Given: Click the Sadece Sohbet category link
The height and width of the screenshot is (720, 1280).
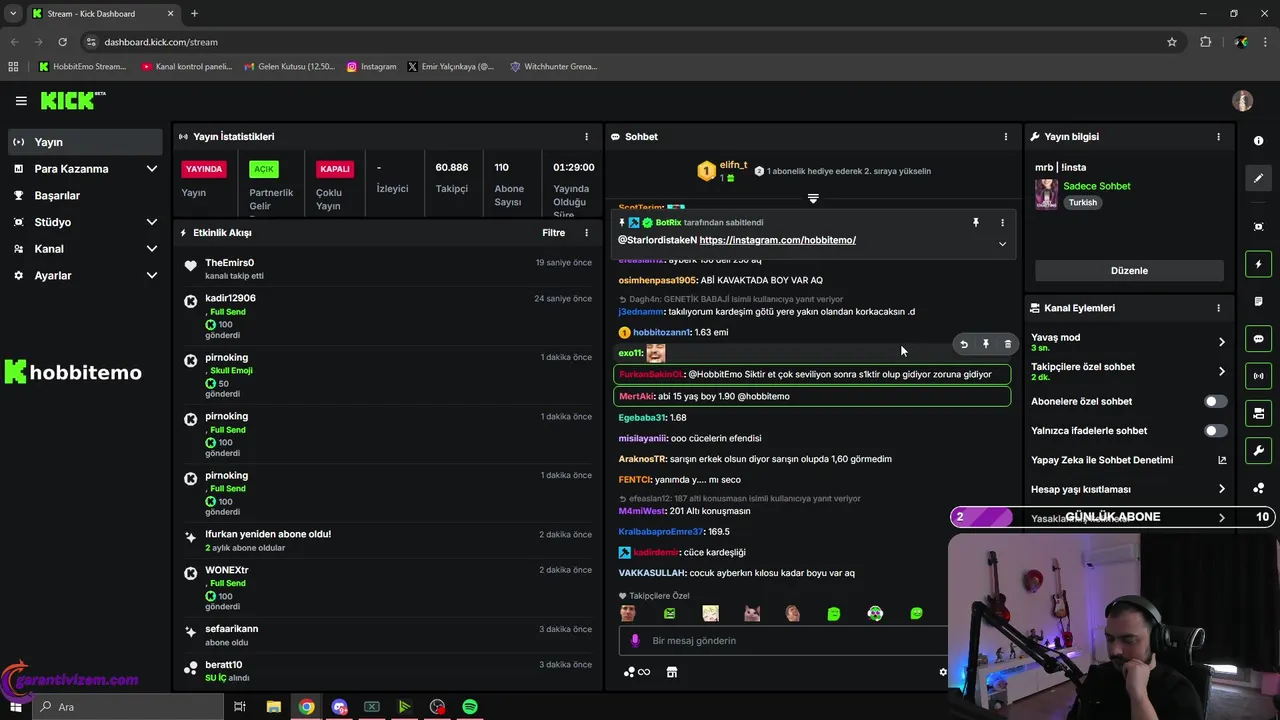Looking at the screenshot, I should tap(1097, 186).
